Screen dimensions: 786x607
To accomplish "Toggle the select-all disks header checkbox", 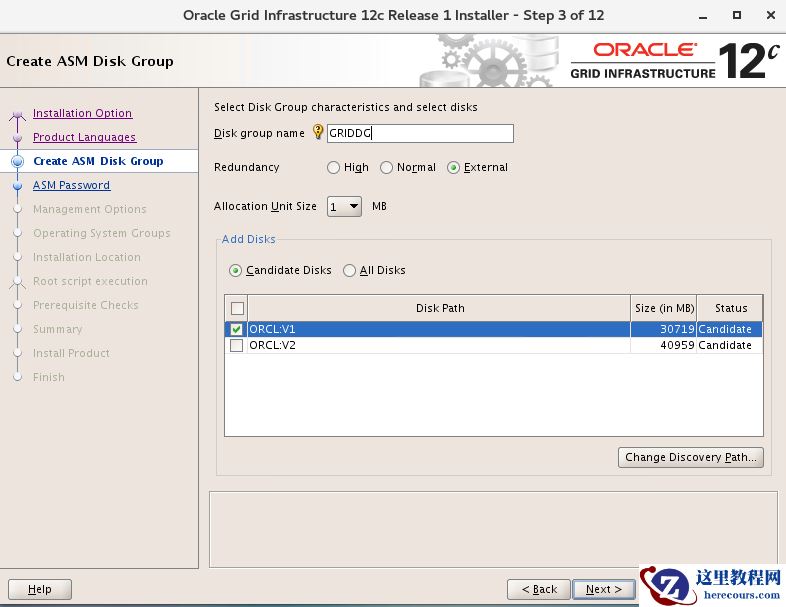I will point(237,308).
